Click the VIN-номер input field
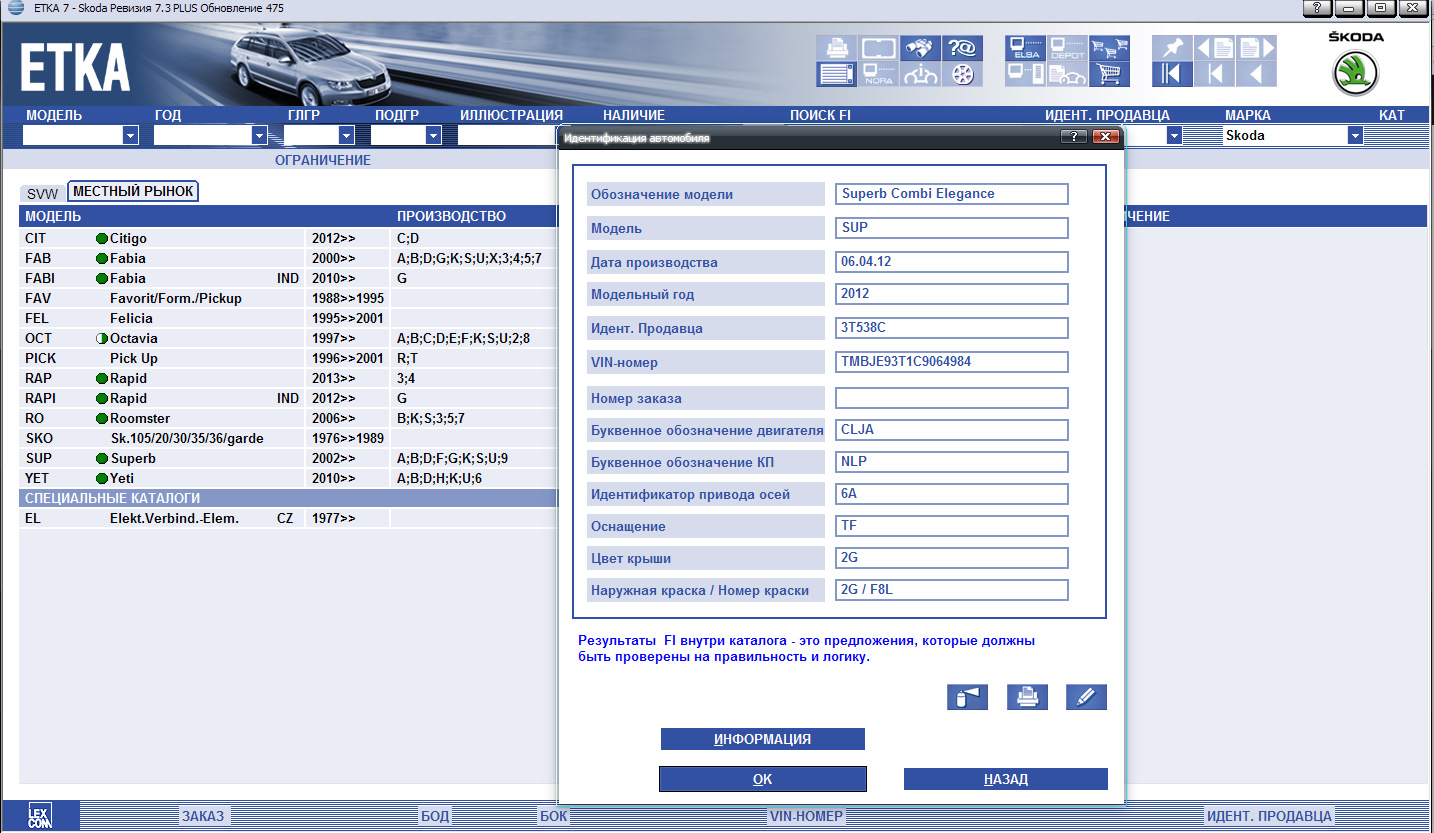The width and height of the screenshot is (1434, 833). (952, 362)
